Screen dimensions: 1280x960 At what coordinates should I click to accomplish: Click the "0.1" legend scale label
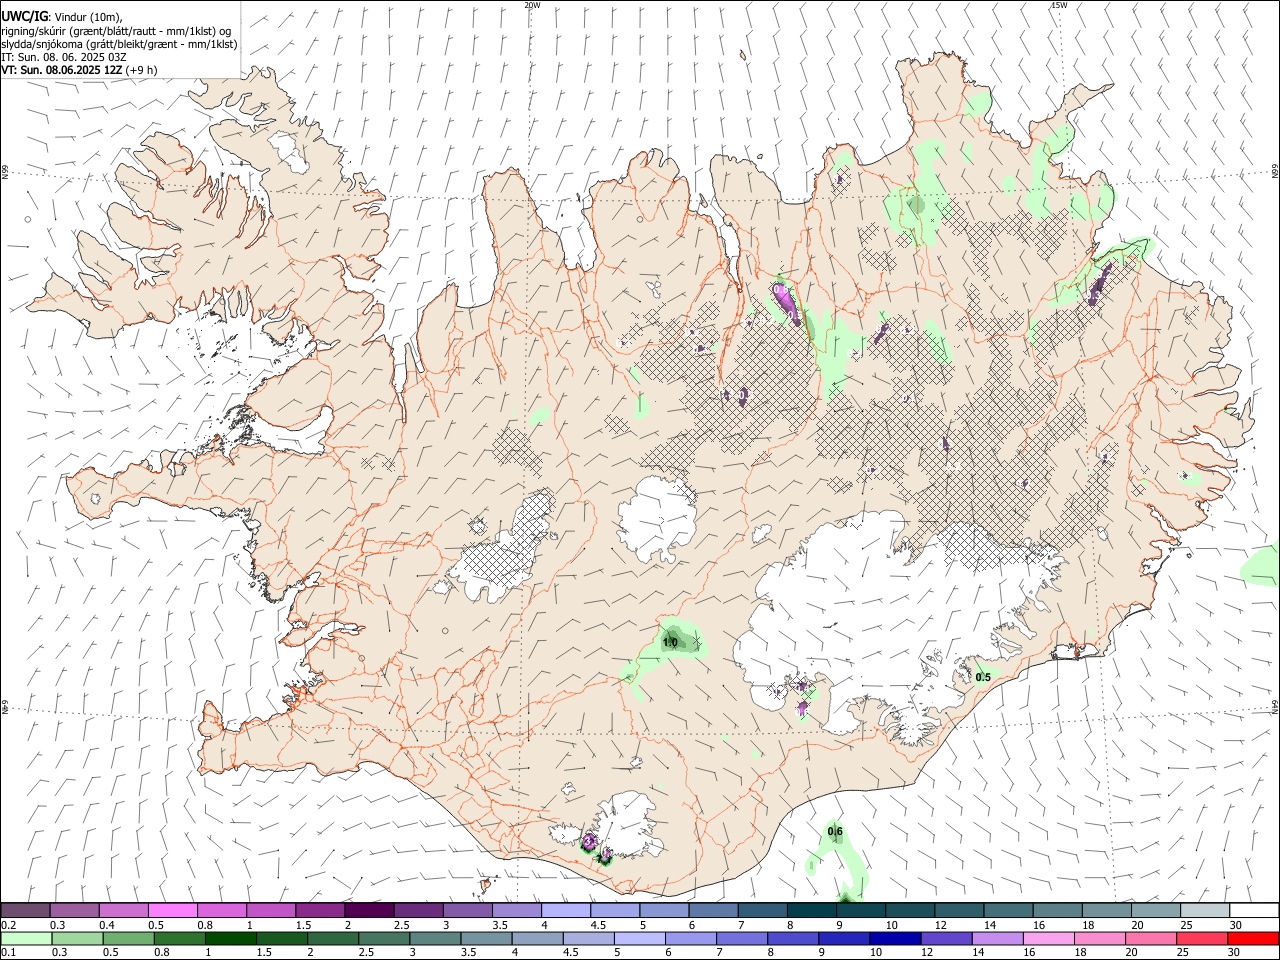pos(9,953)
